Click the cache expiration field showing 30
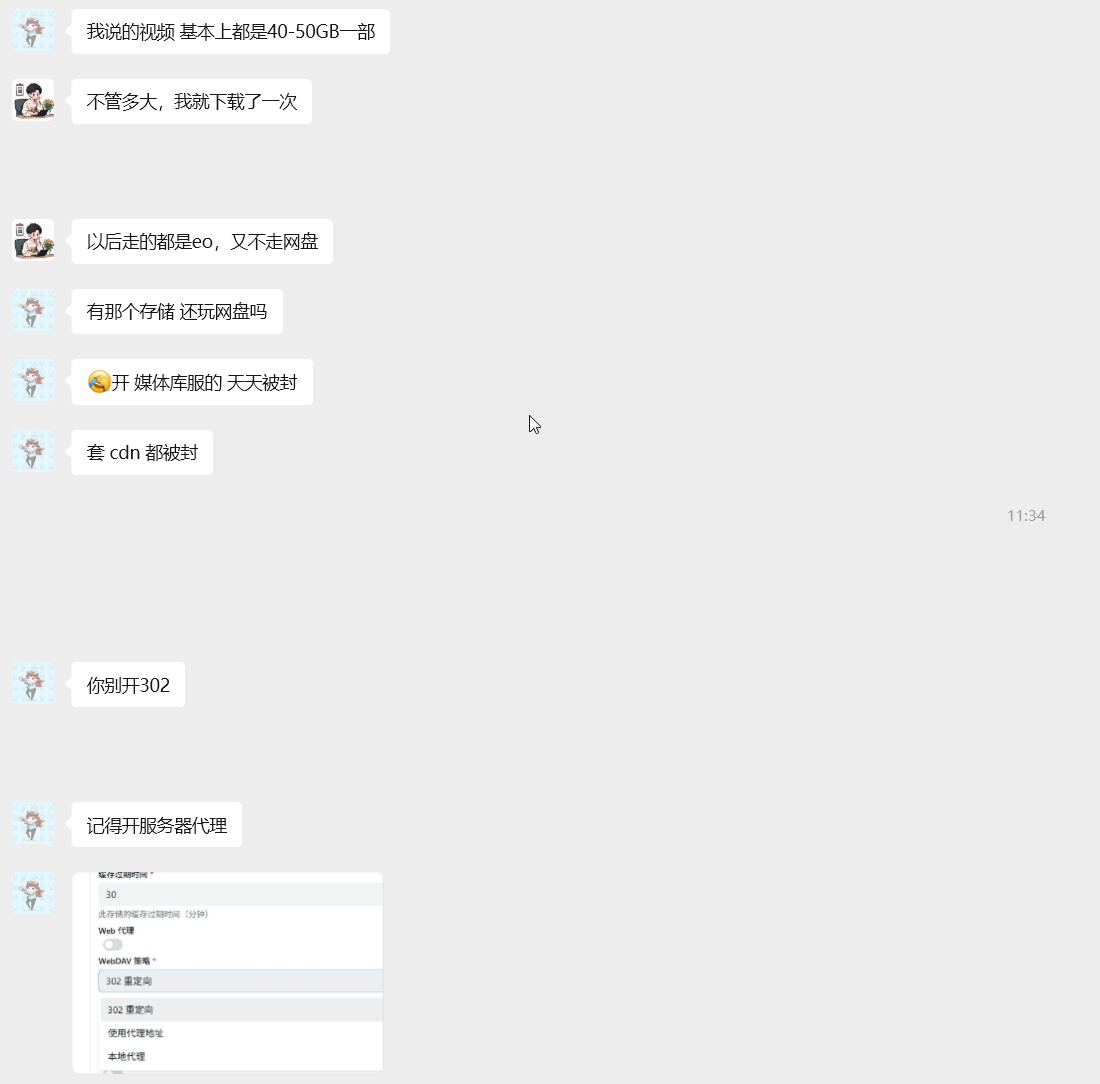1100x1084 pixels. (241, 895)
